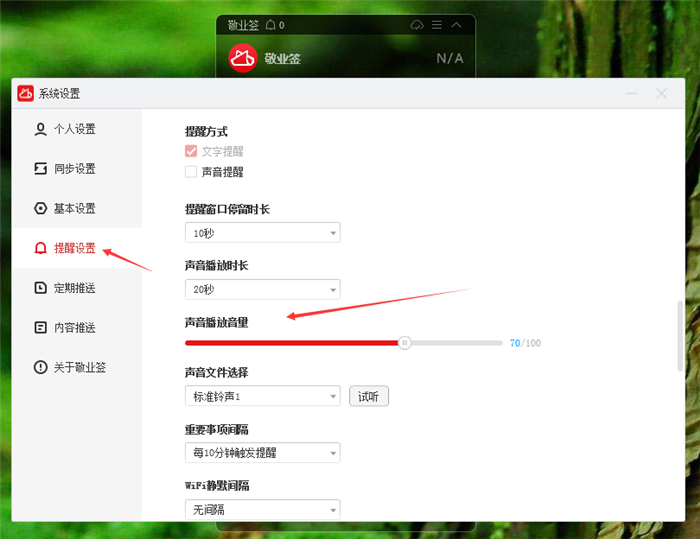Select the 提醒设置 tab

point(77,248)
